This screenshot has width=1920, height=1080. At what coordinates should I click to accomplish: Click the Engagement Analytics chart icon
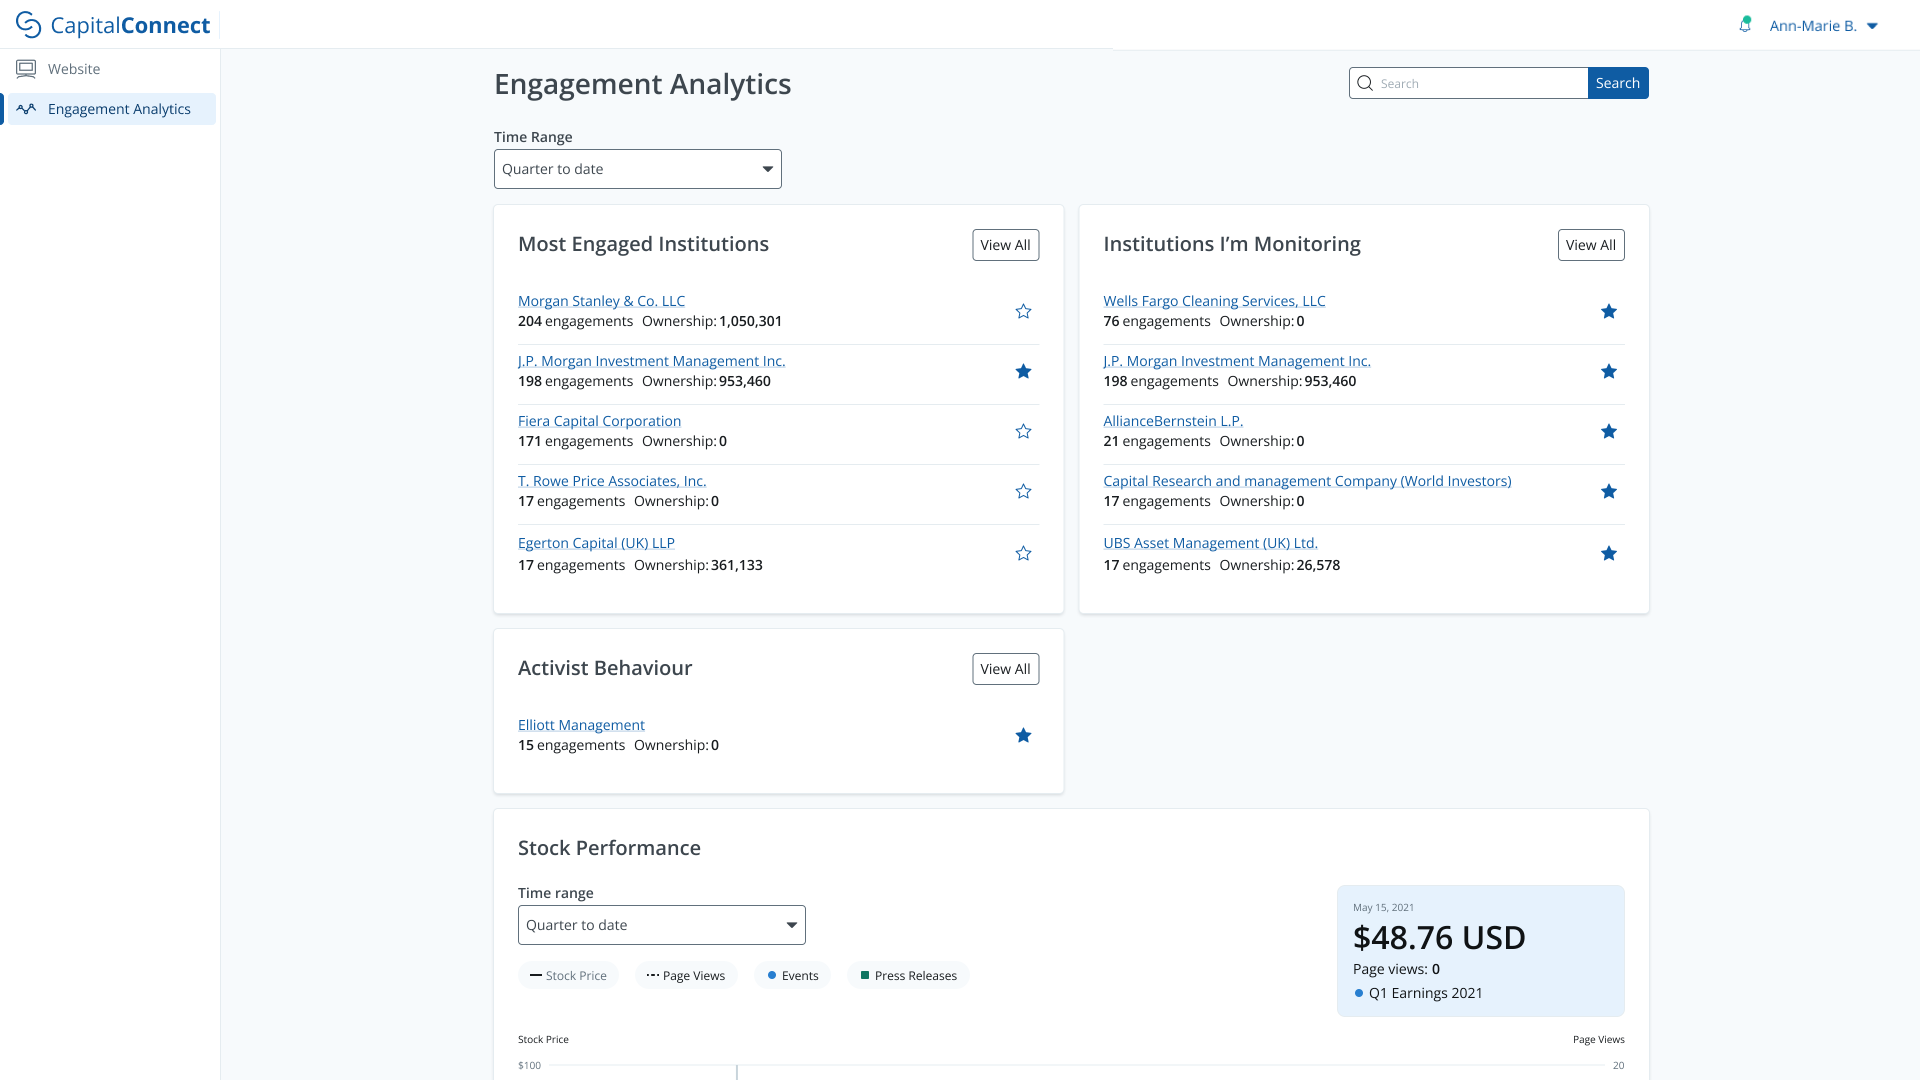point(26,109)
